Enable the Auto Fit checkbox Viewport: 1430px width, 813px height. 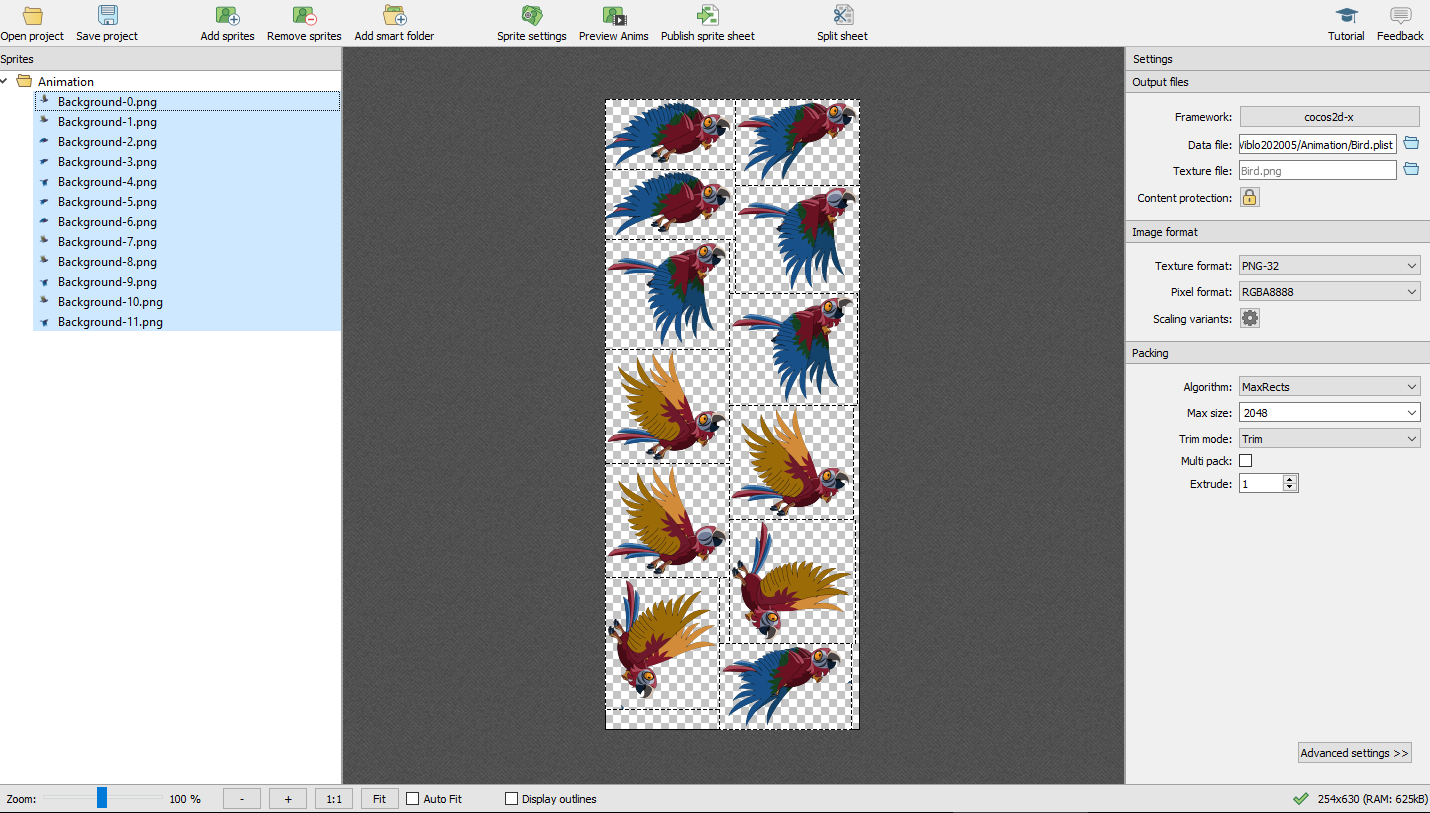[413, 799]
